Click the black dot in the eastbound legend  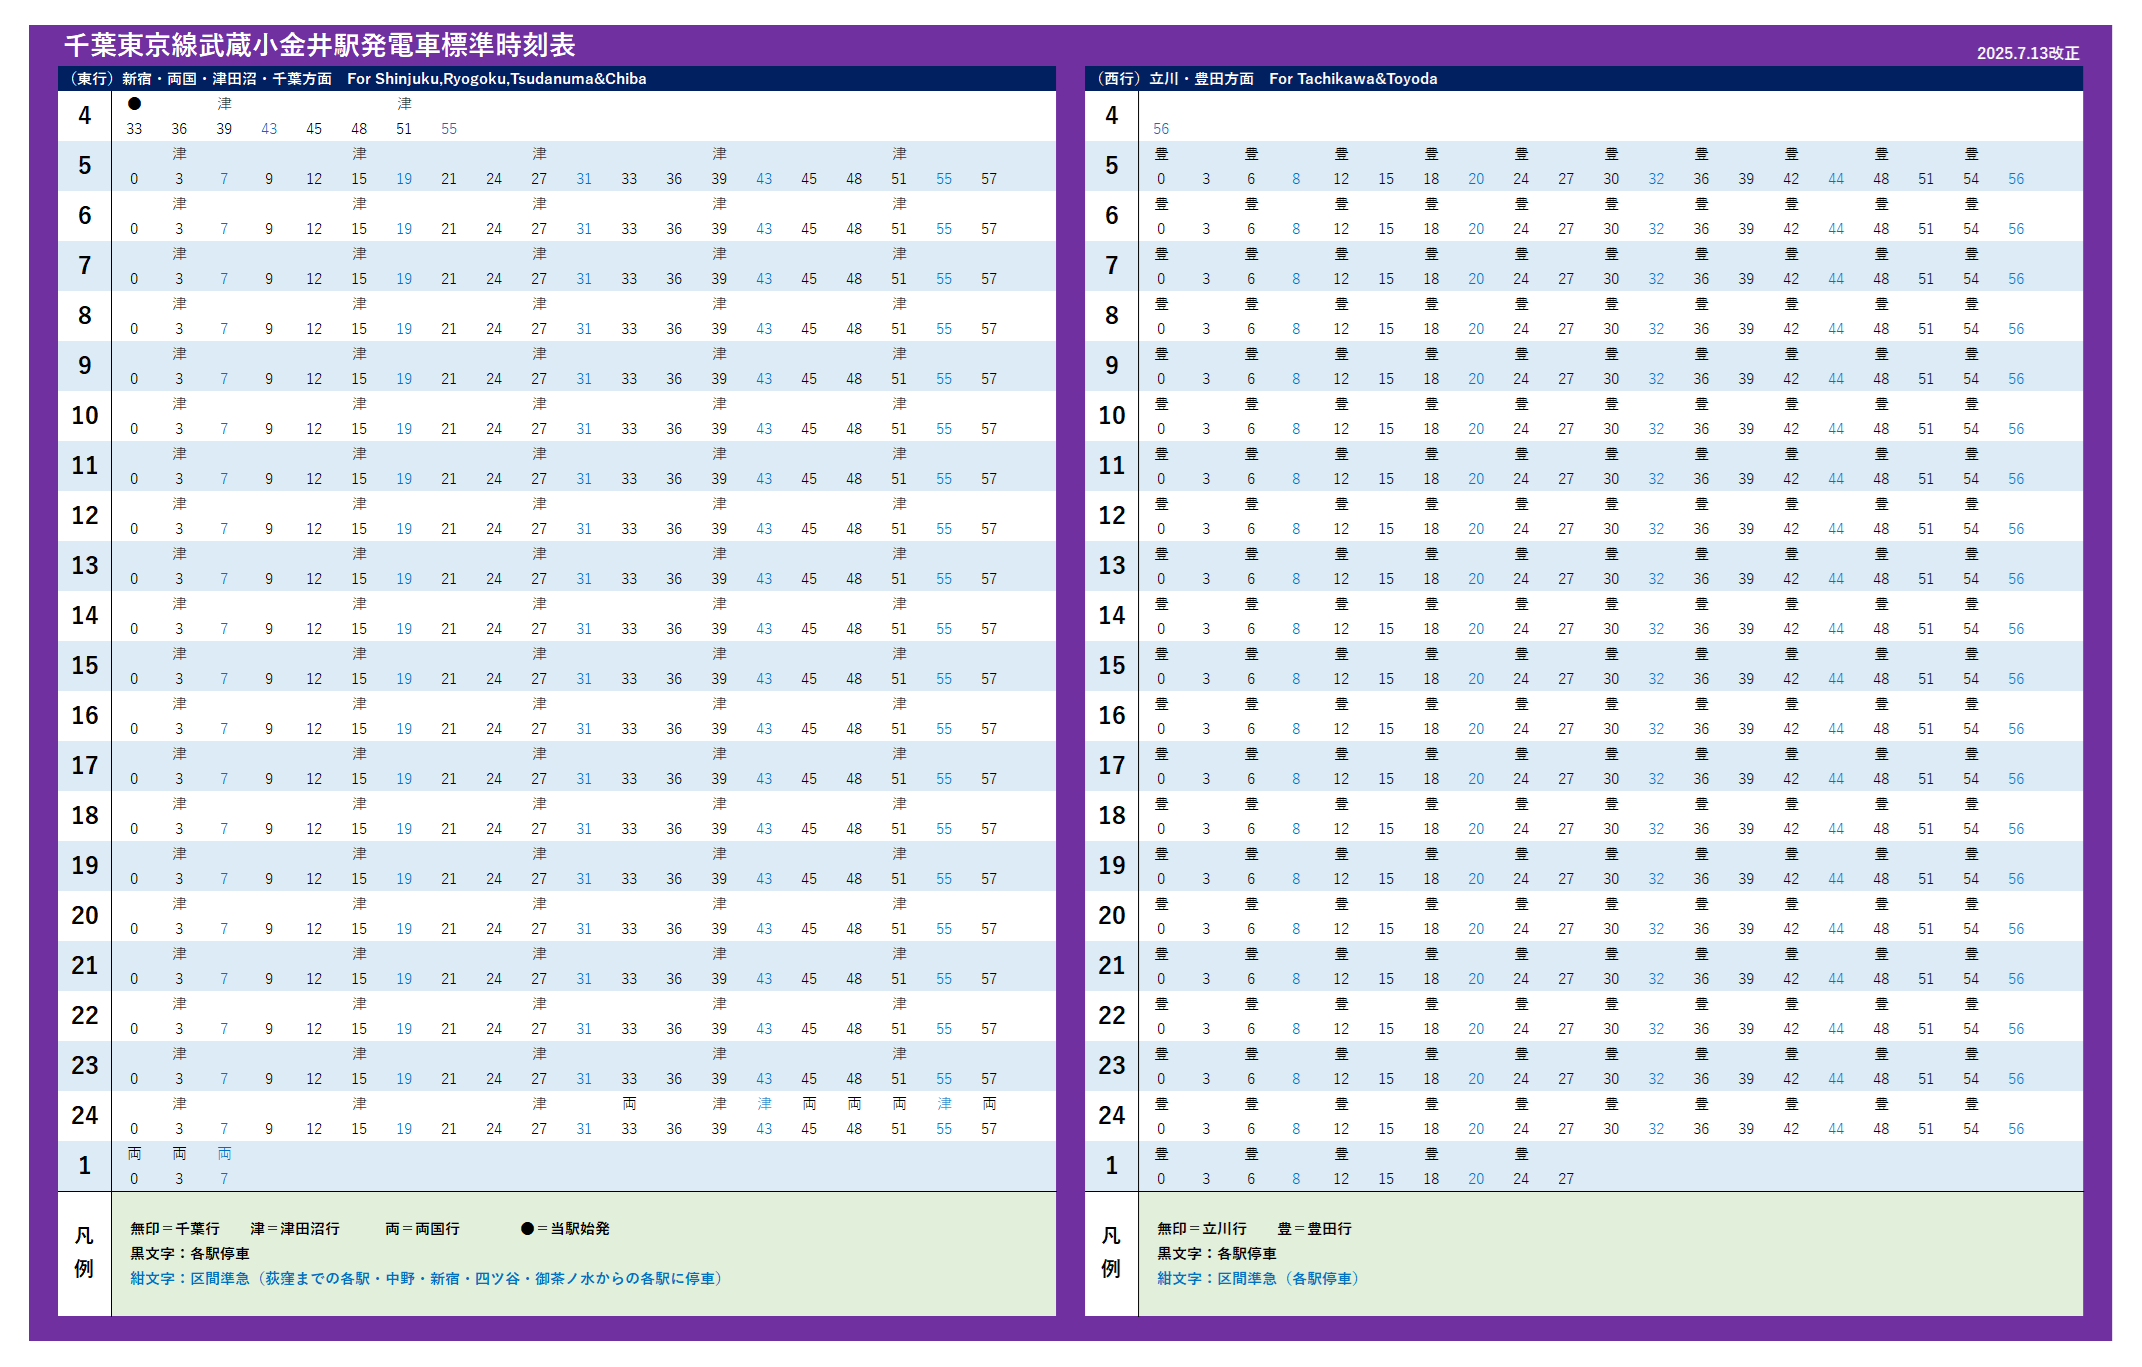[x=527, y=1228]
